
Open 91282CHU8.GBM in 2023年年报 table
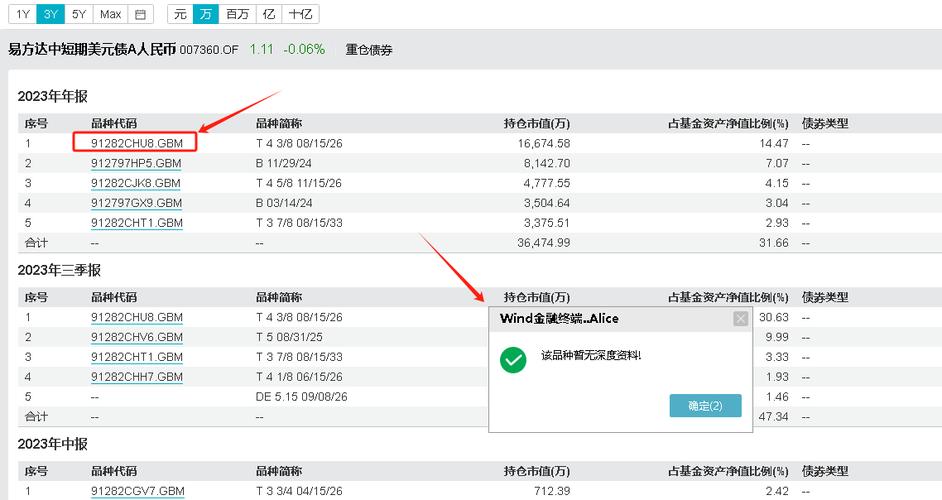point(136,143)
